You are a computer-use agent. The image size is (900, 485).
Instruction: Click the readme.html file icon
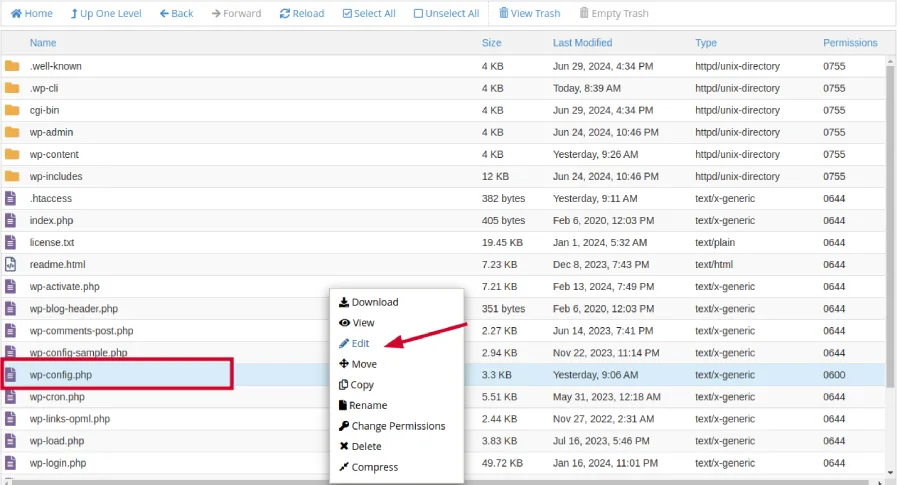pyautogui.click(x=10, y=264)
